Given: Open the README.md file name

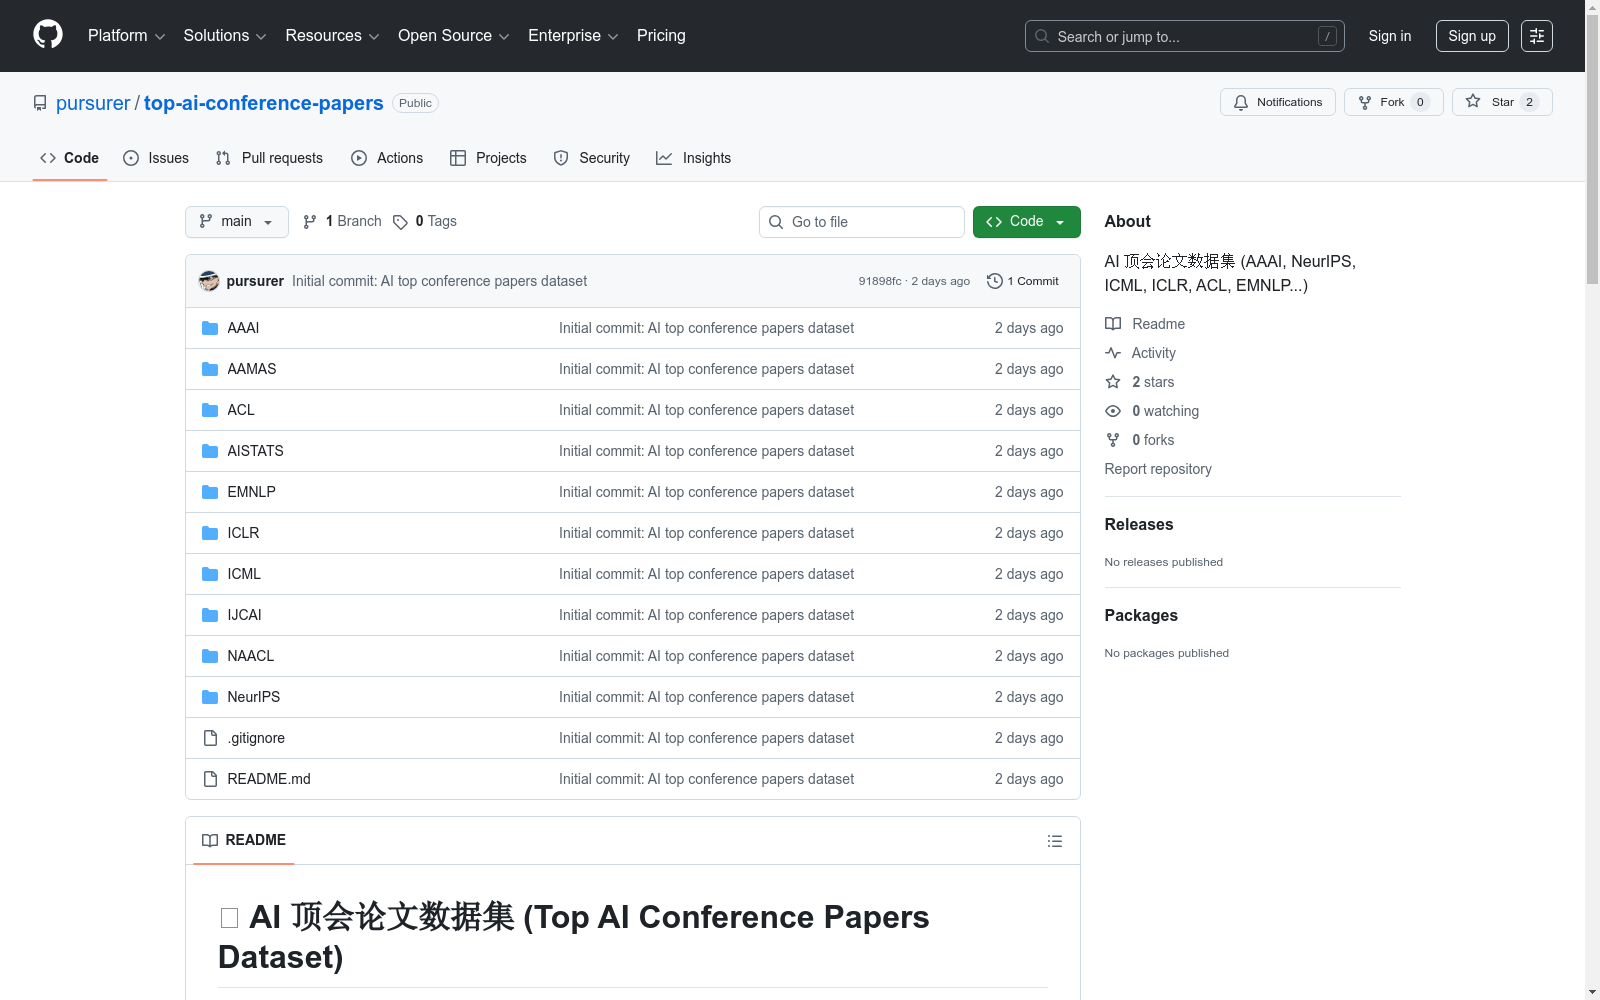Looking at the screenshot, I should coord(269,779).
